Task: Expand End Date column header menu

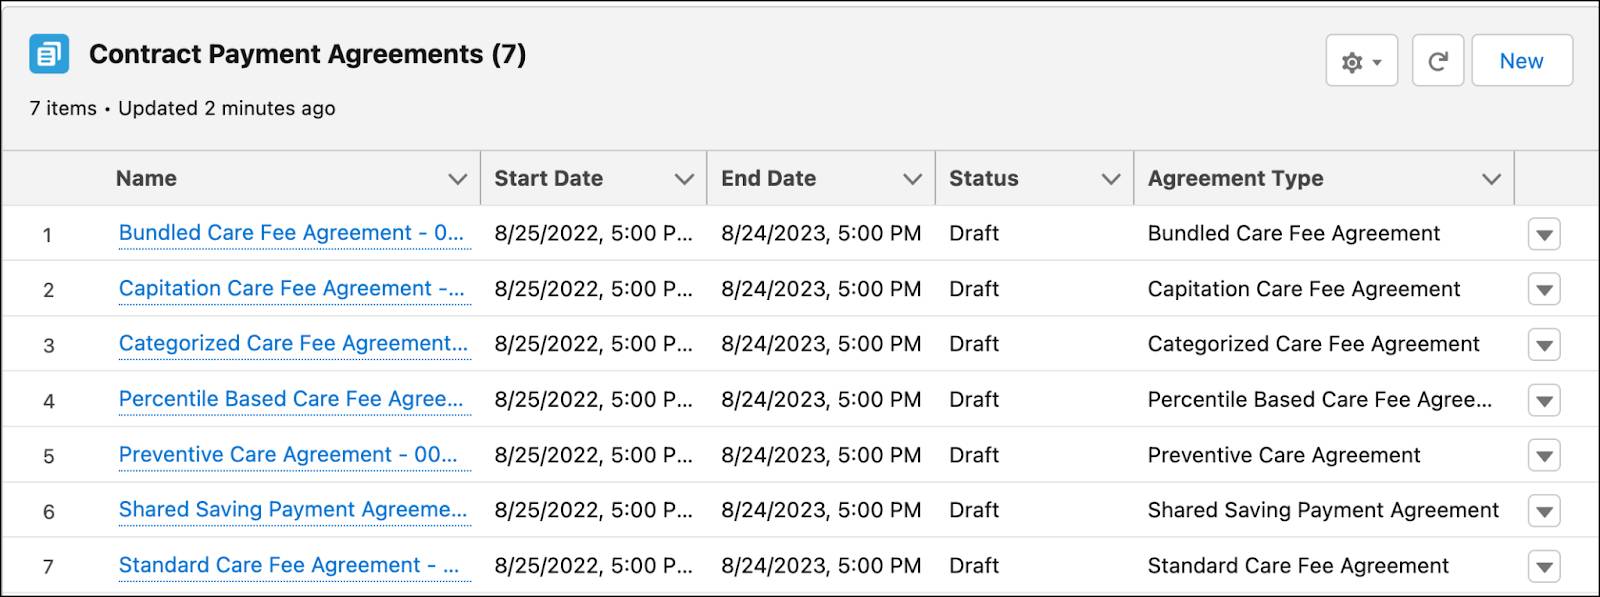Action: (912, 179)
